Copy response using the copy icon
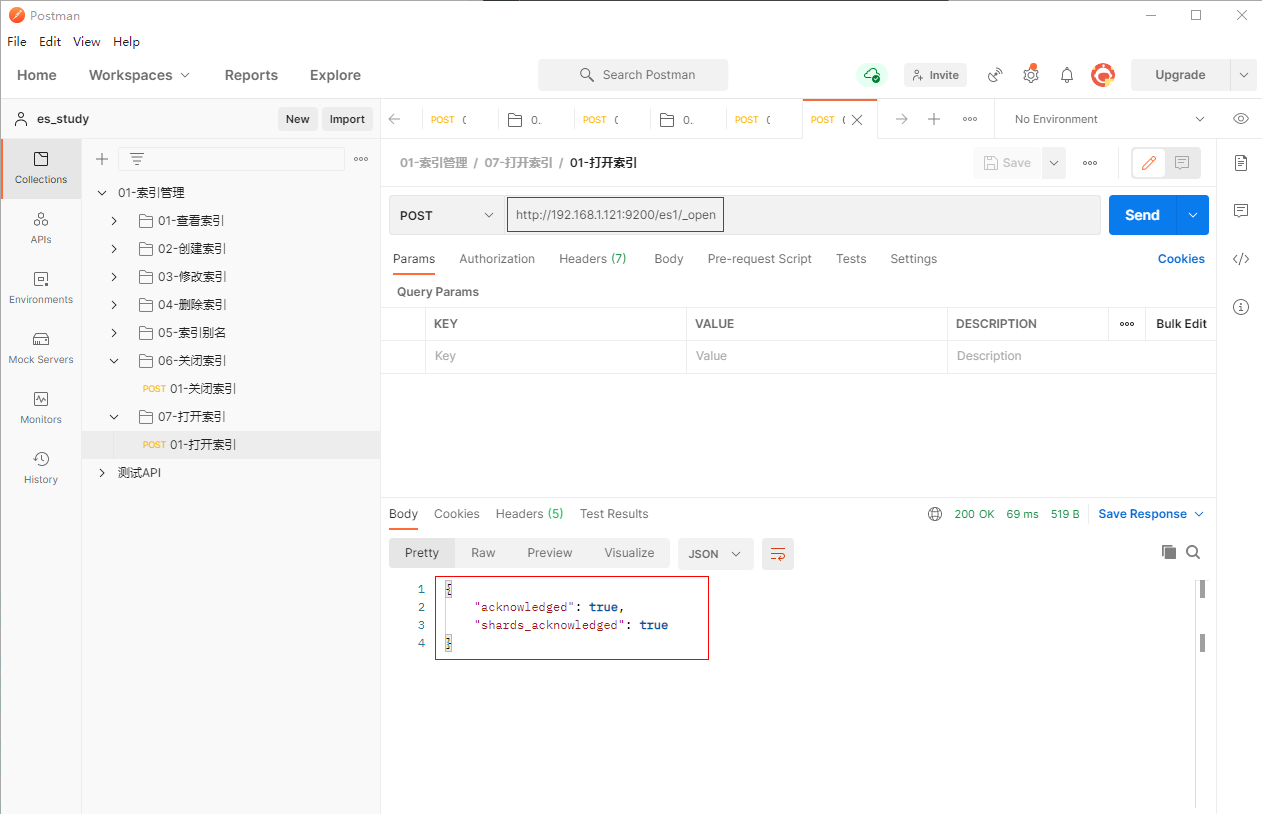The height and width of the screenshot is (814, 1262). 1168,552
